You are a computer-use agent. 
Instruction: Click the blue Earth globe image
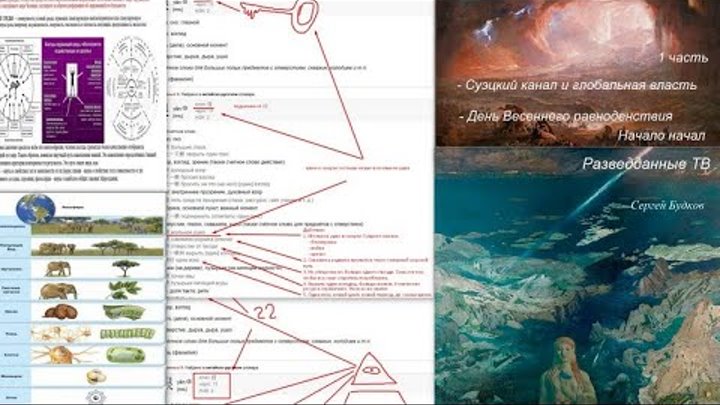[x=35, y=208]
